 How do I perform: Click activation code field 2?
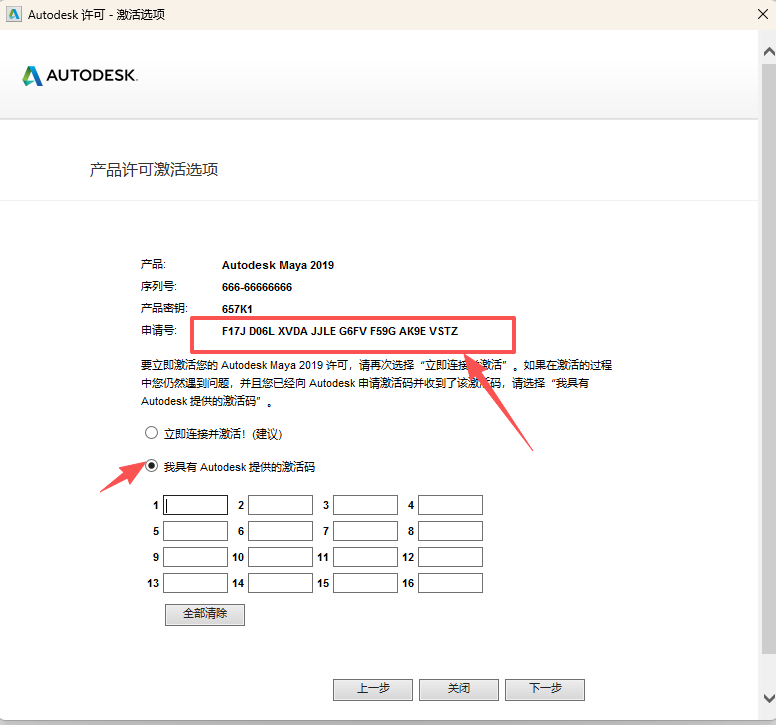(x=281, y=505)
